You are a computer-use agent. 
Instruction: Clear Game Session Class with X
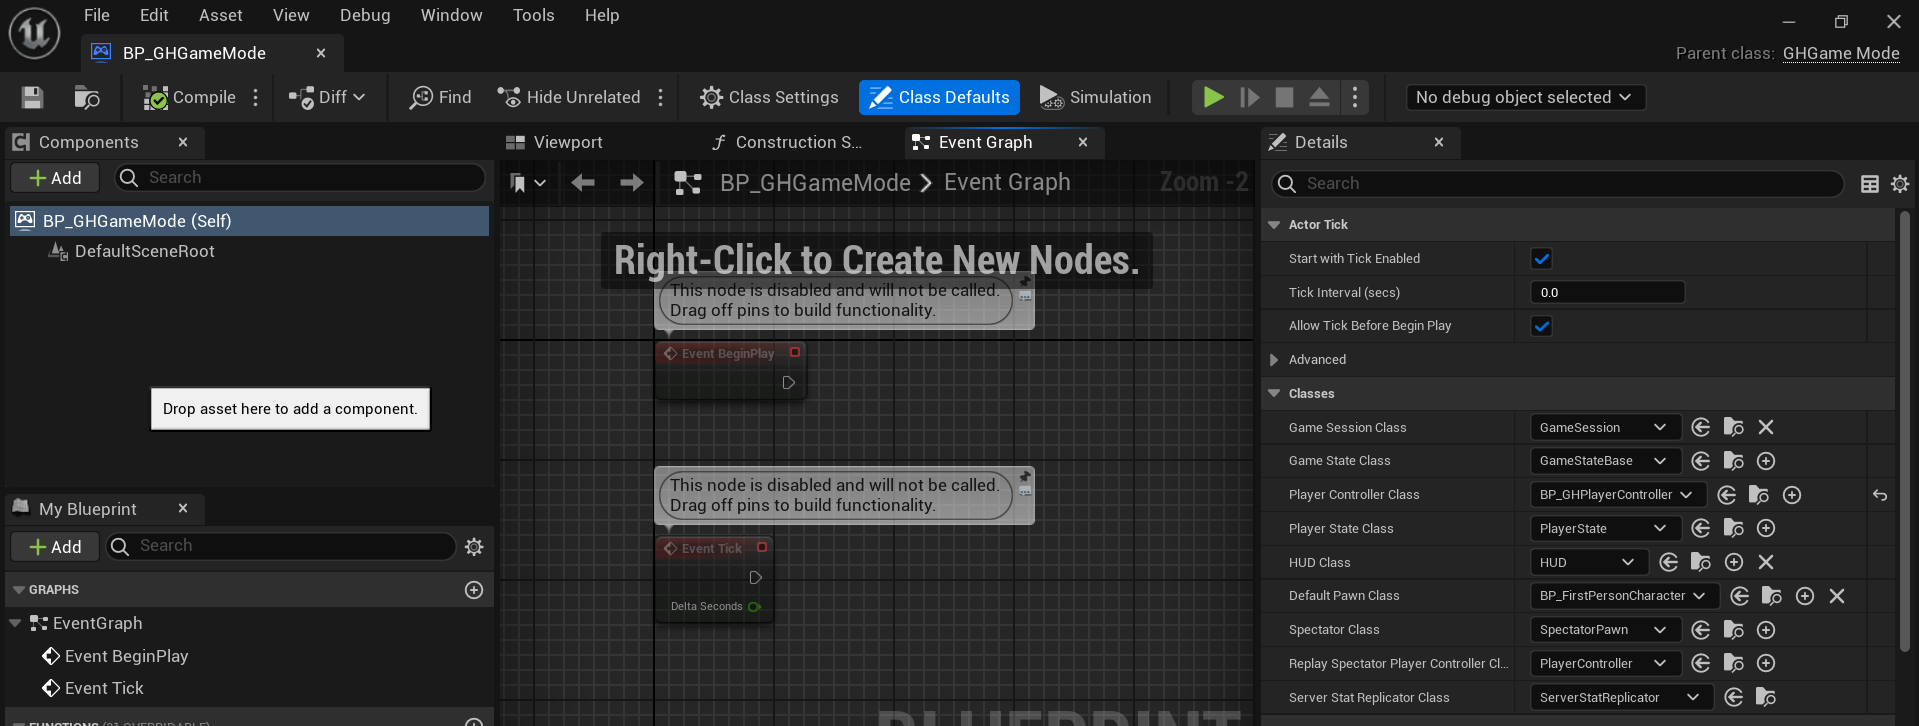[x=1766, y=427]
